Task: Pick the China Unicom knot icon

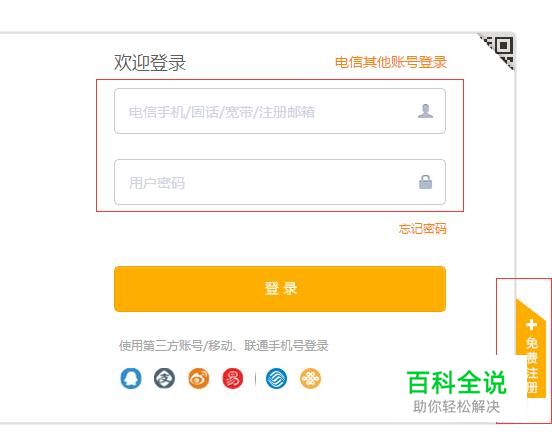Action: click(310, 378)
